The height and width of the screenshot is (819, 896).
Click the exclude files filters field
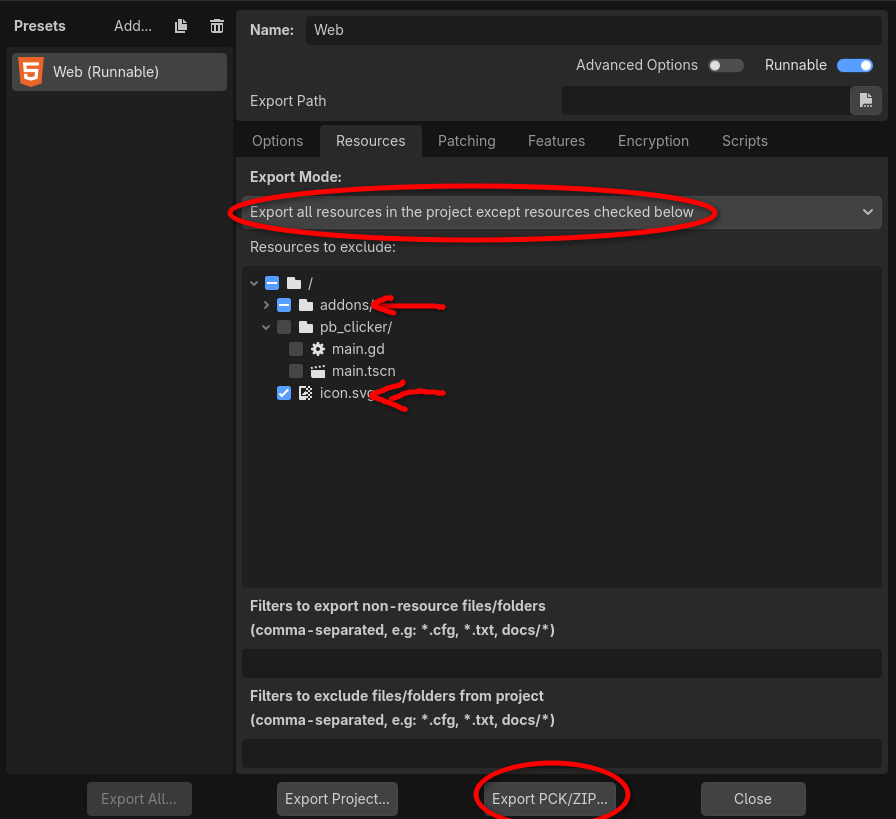tap(561, 753)
